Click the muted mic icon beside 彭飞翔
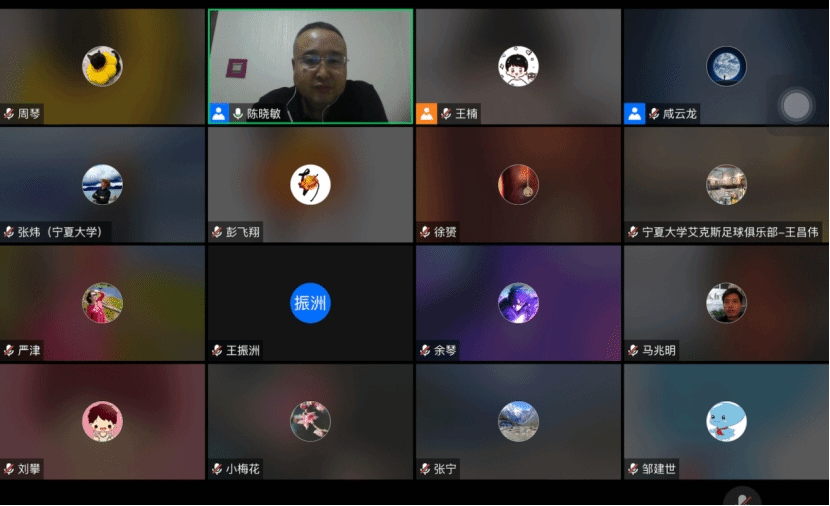 pos(217,232)
